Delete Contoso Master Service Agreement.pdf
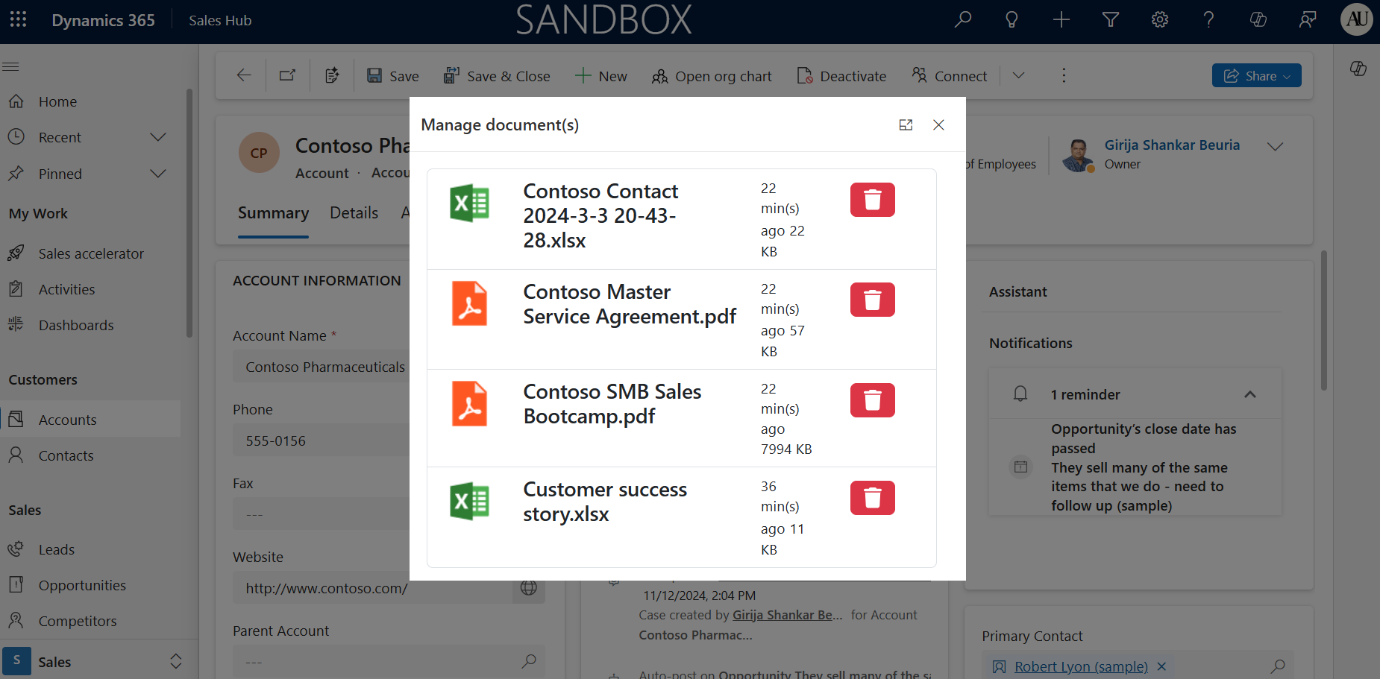The image size is (1380, 679). pyautogui.click(x=872, y=300)
